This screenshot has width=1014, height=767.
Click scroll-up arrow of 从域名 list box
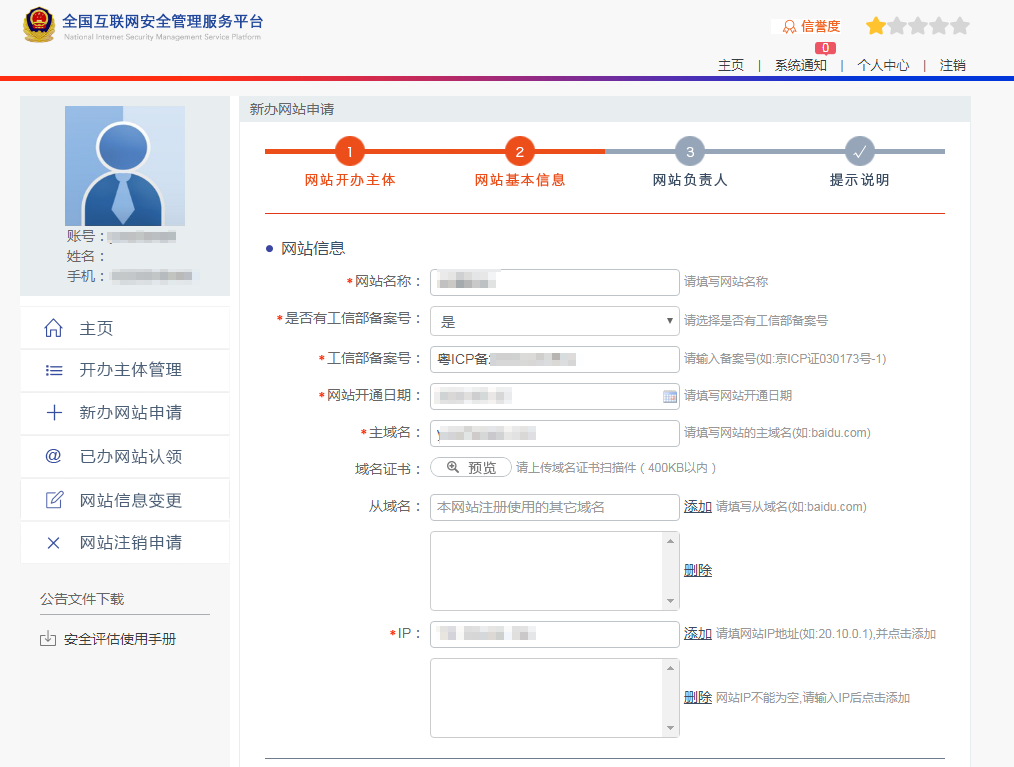point(670,541)
